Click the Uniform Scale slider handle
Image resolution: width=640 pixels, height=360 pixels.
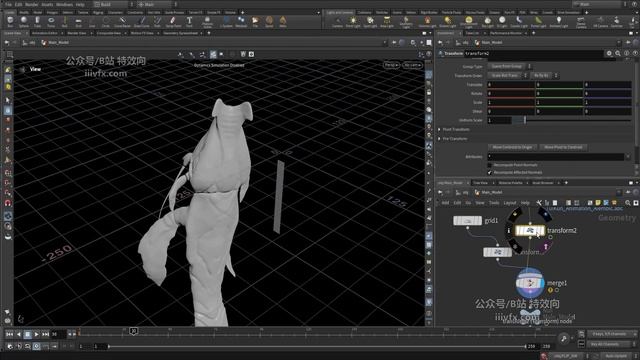tap(525, 120)
